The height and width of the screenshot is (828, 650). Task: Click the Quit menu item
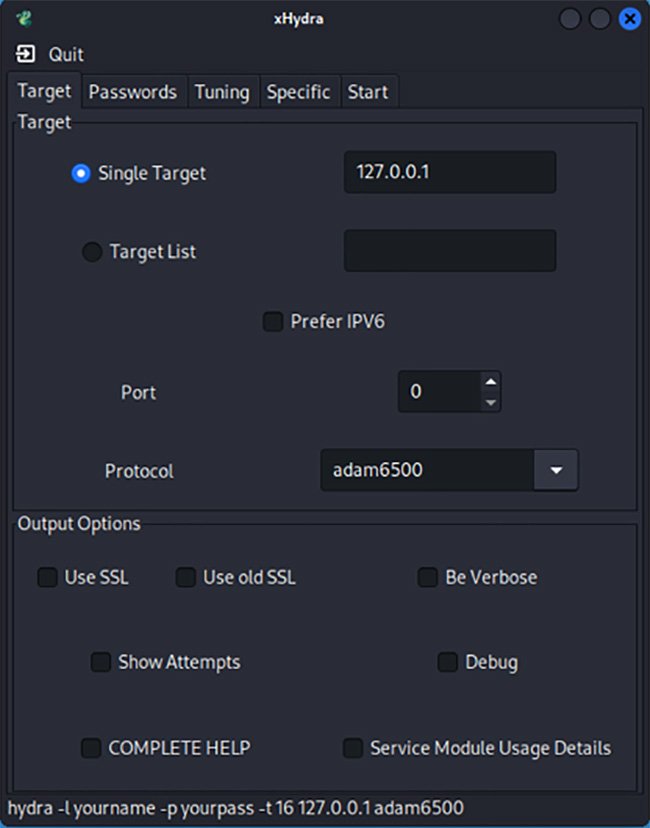click(x=66, y=54)
